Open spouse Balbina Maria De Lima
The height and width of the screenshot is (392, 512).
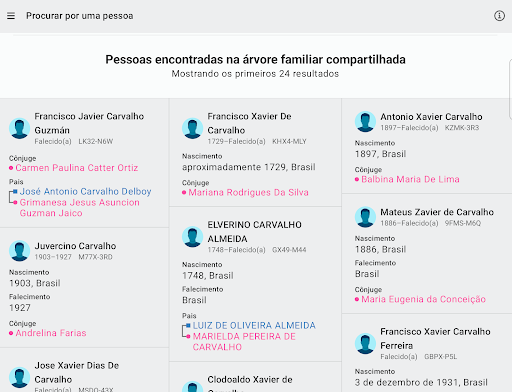(410, 179)
